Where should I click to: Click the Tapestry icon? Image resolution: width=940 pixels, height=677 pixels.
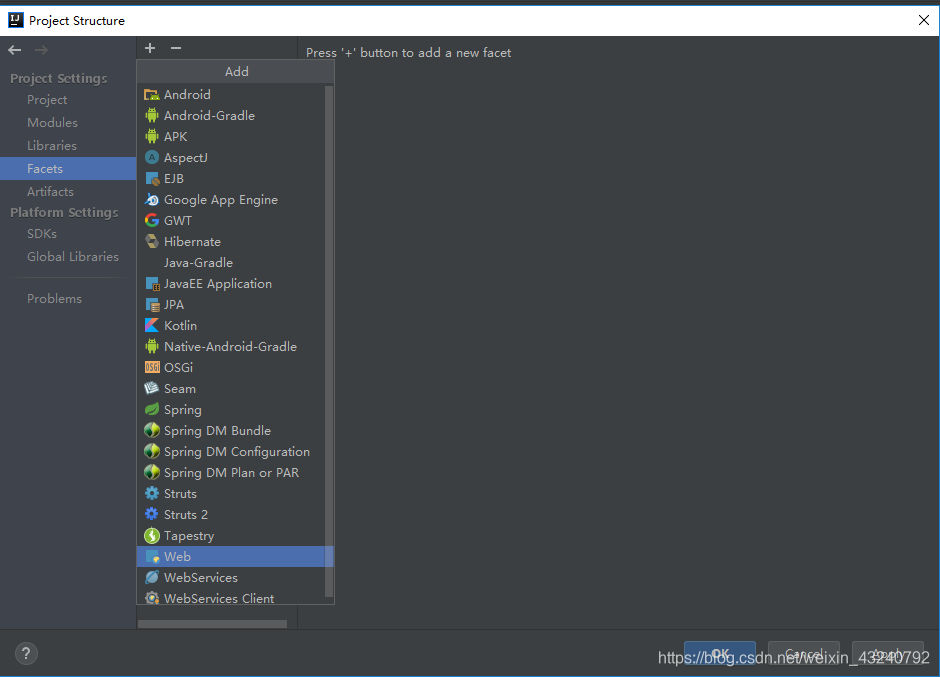pos(152,535)
